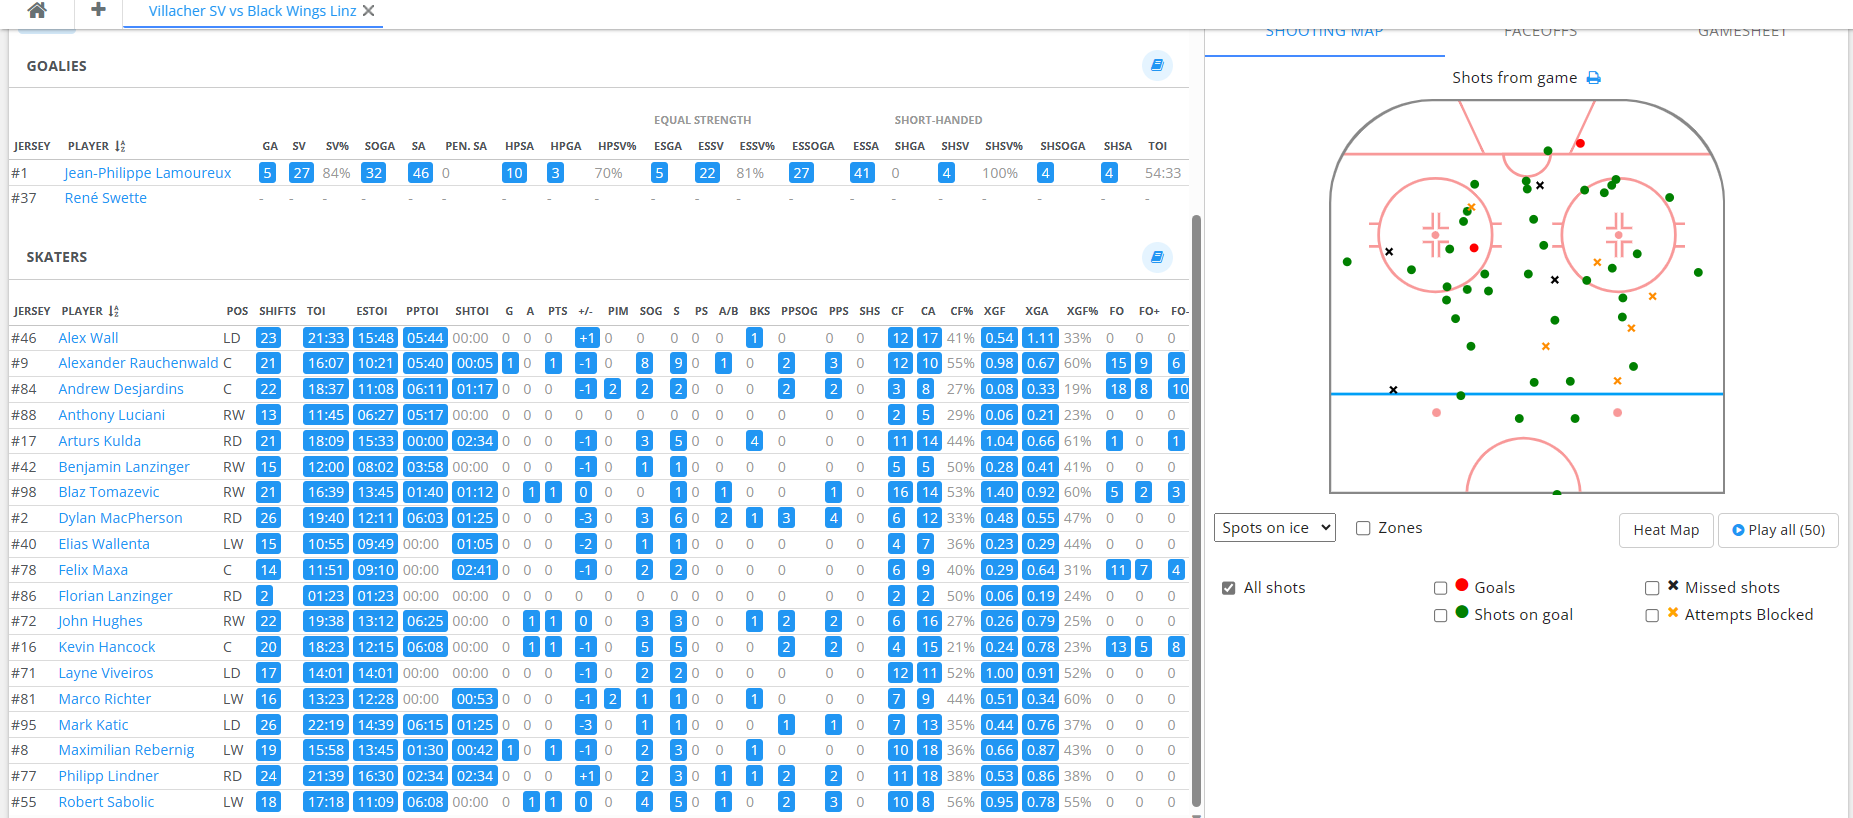Close the Villacher SV vs Black Wings Linz tab
This screenshot has width=1853, height=818.
pos(369,11)
